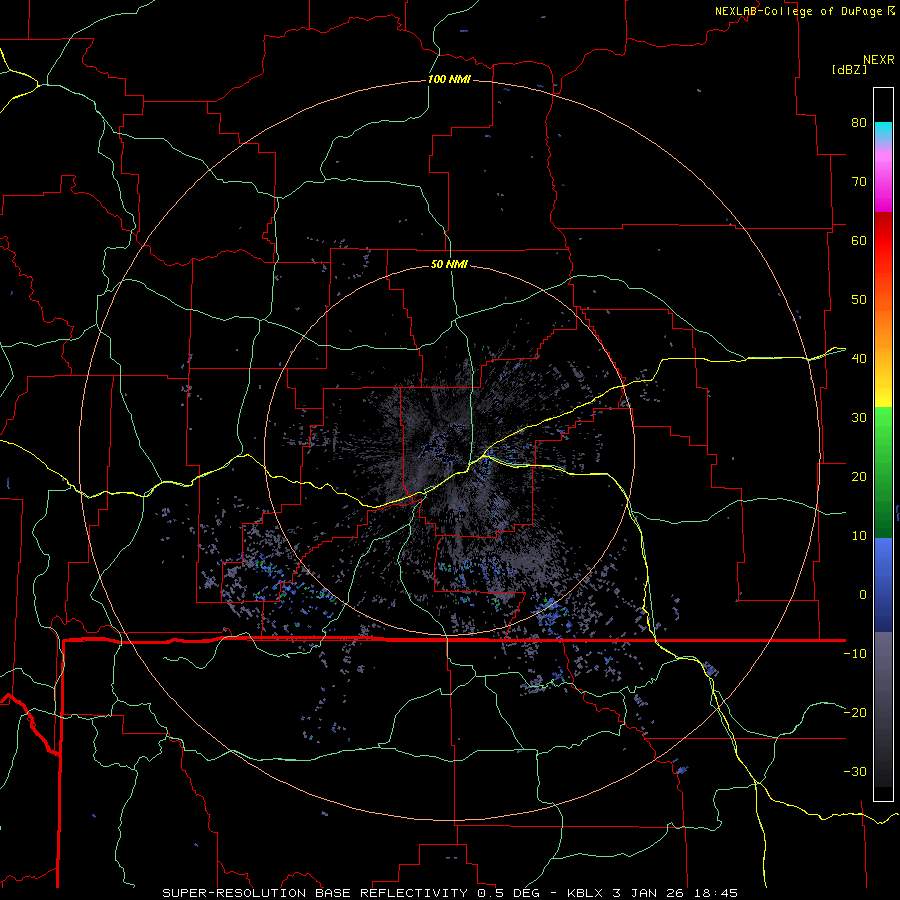
Task: Click the 80 dBZ scale label
Action: pyautogui.click(x=859, y=123)
